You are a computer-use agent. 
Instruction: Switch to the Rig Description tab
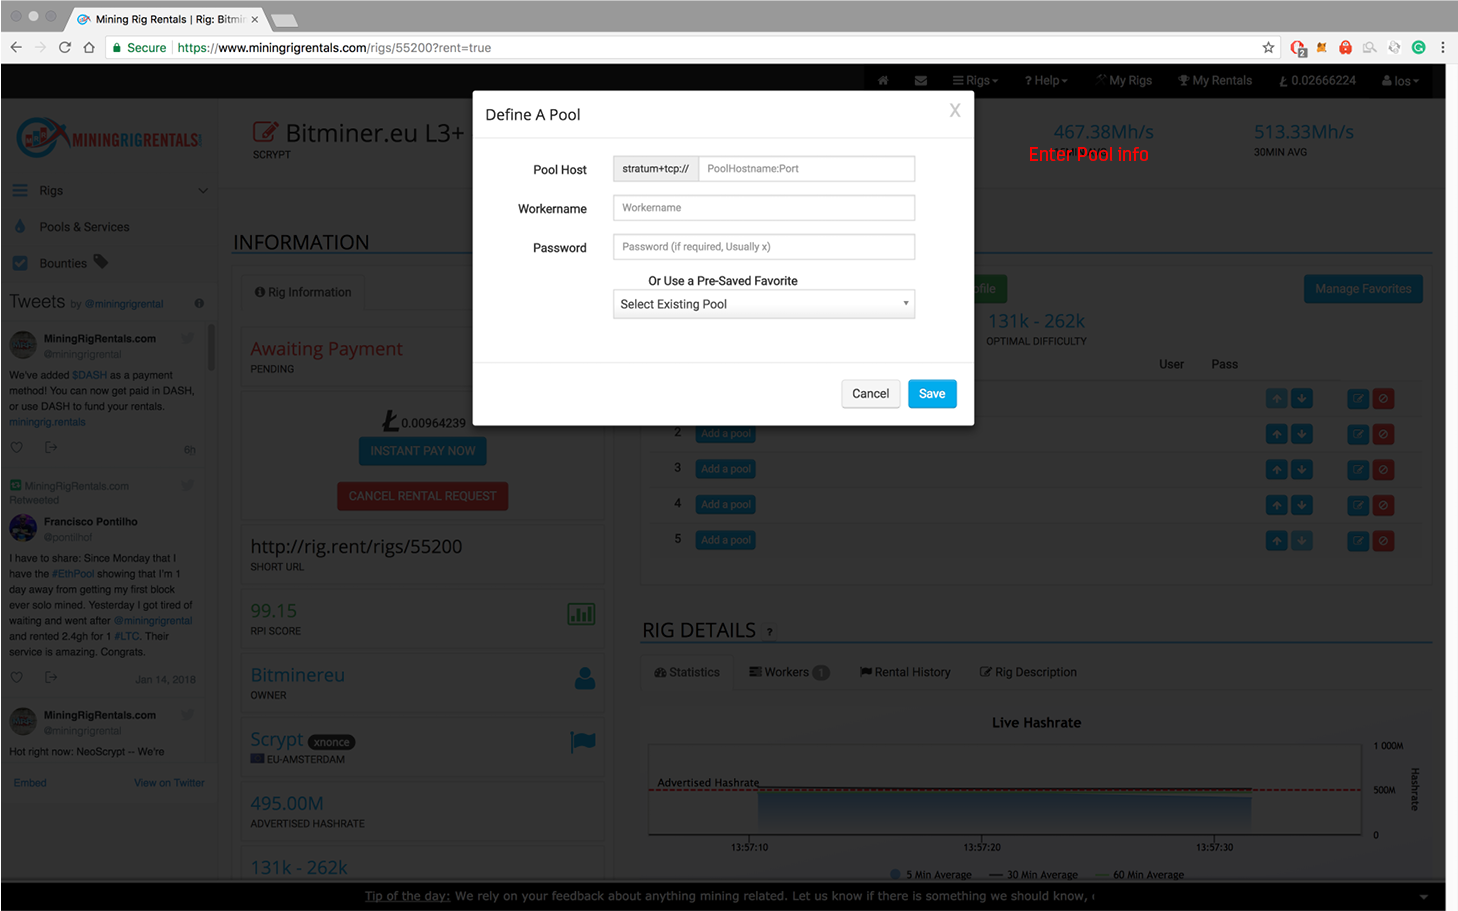pyautogui.click(x=1028, y=672)
